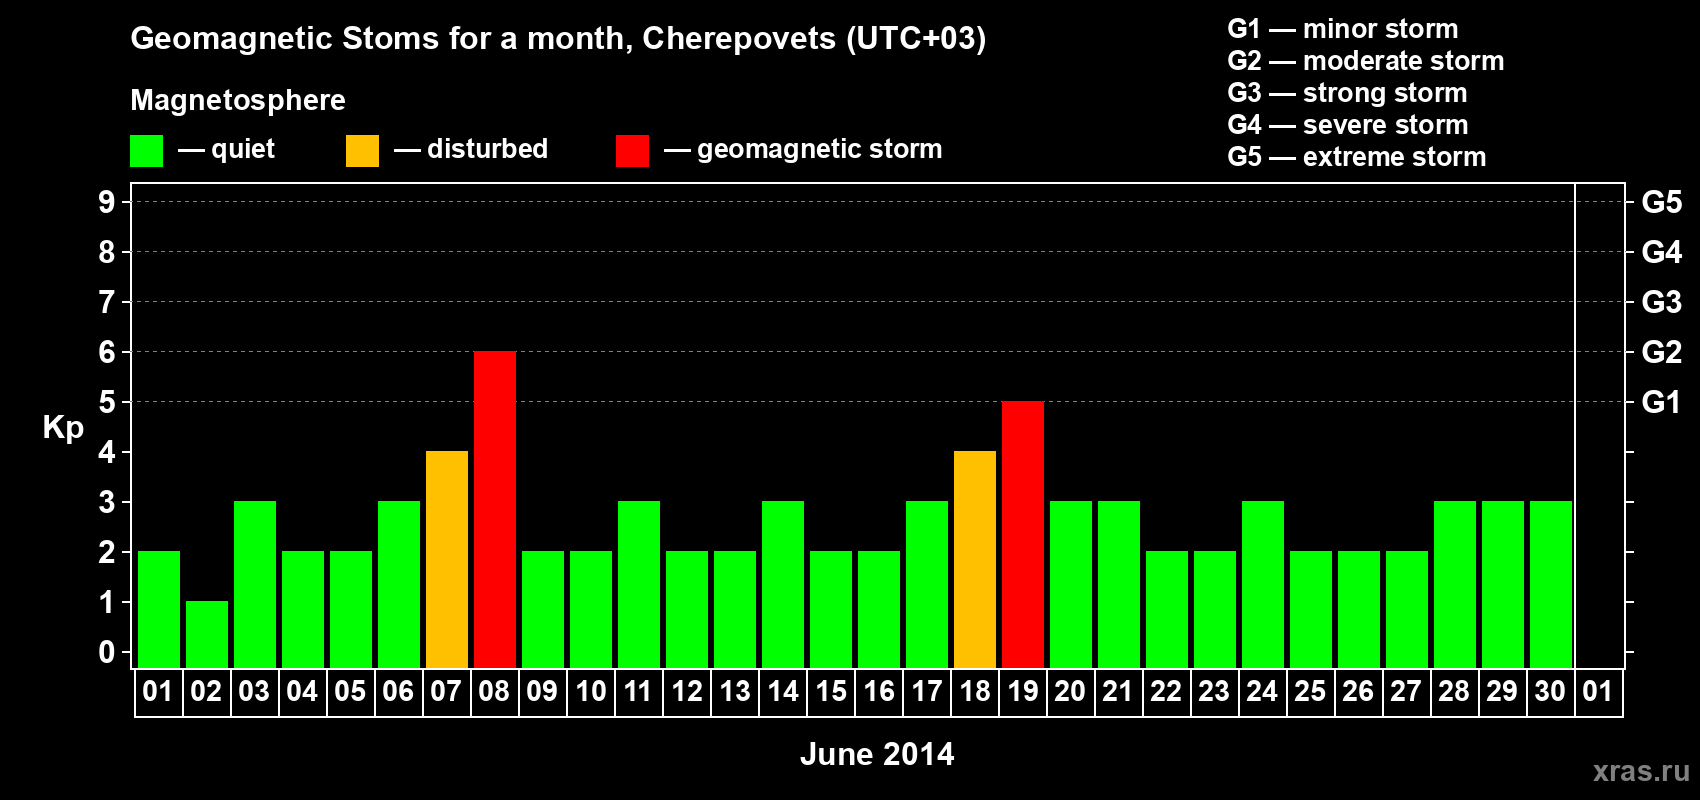Click the date label 15
1700x800 pixels.
830,692
